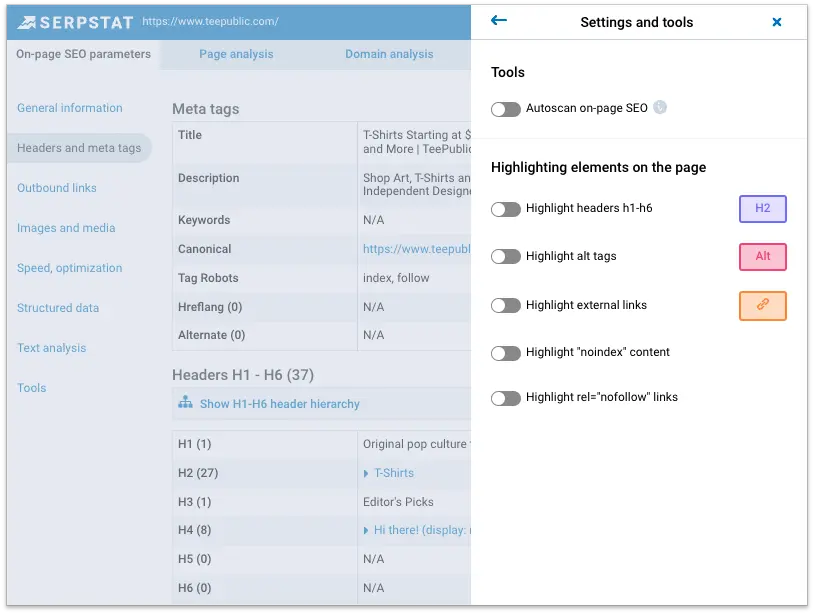Enable Autoscan on-page SEO toggle
Screen dimensions: 814x614
506,109
